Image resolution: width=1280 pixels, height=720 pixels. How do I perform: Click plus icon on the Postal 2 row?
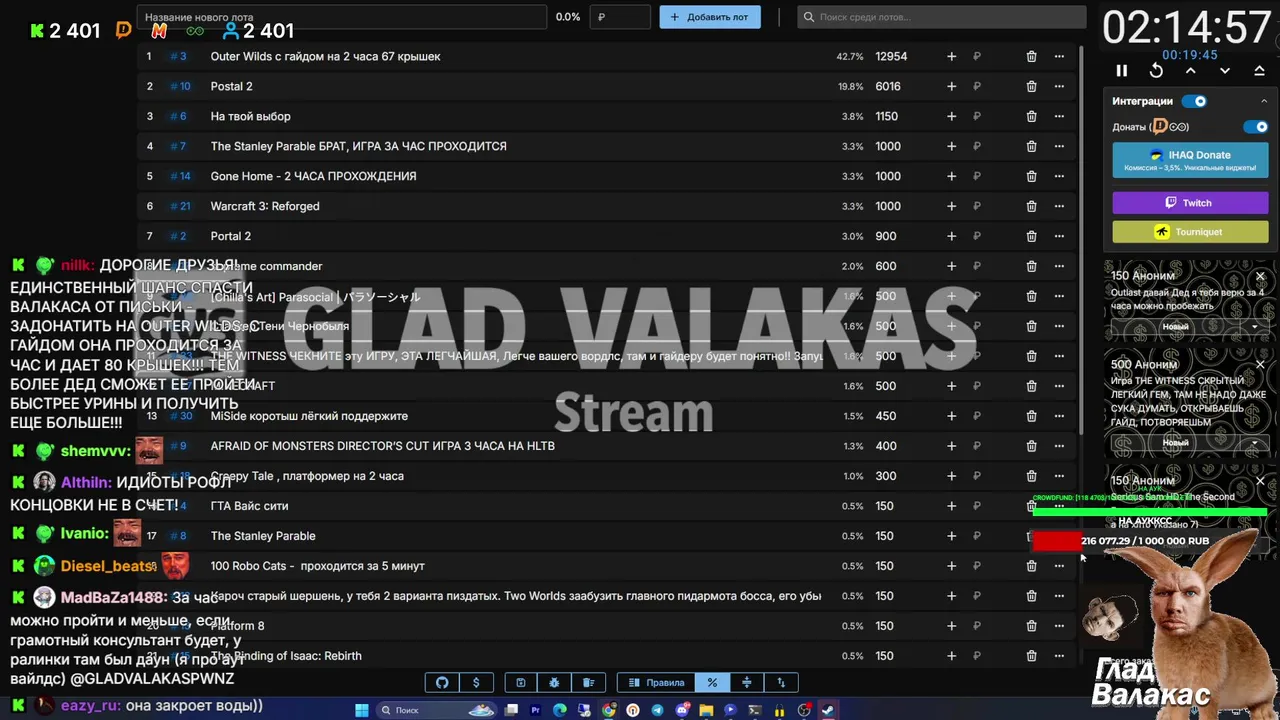951,87
